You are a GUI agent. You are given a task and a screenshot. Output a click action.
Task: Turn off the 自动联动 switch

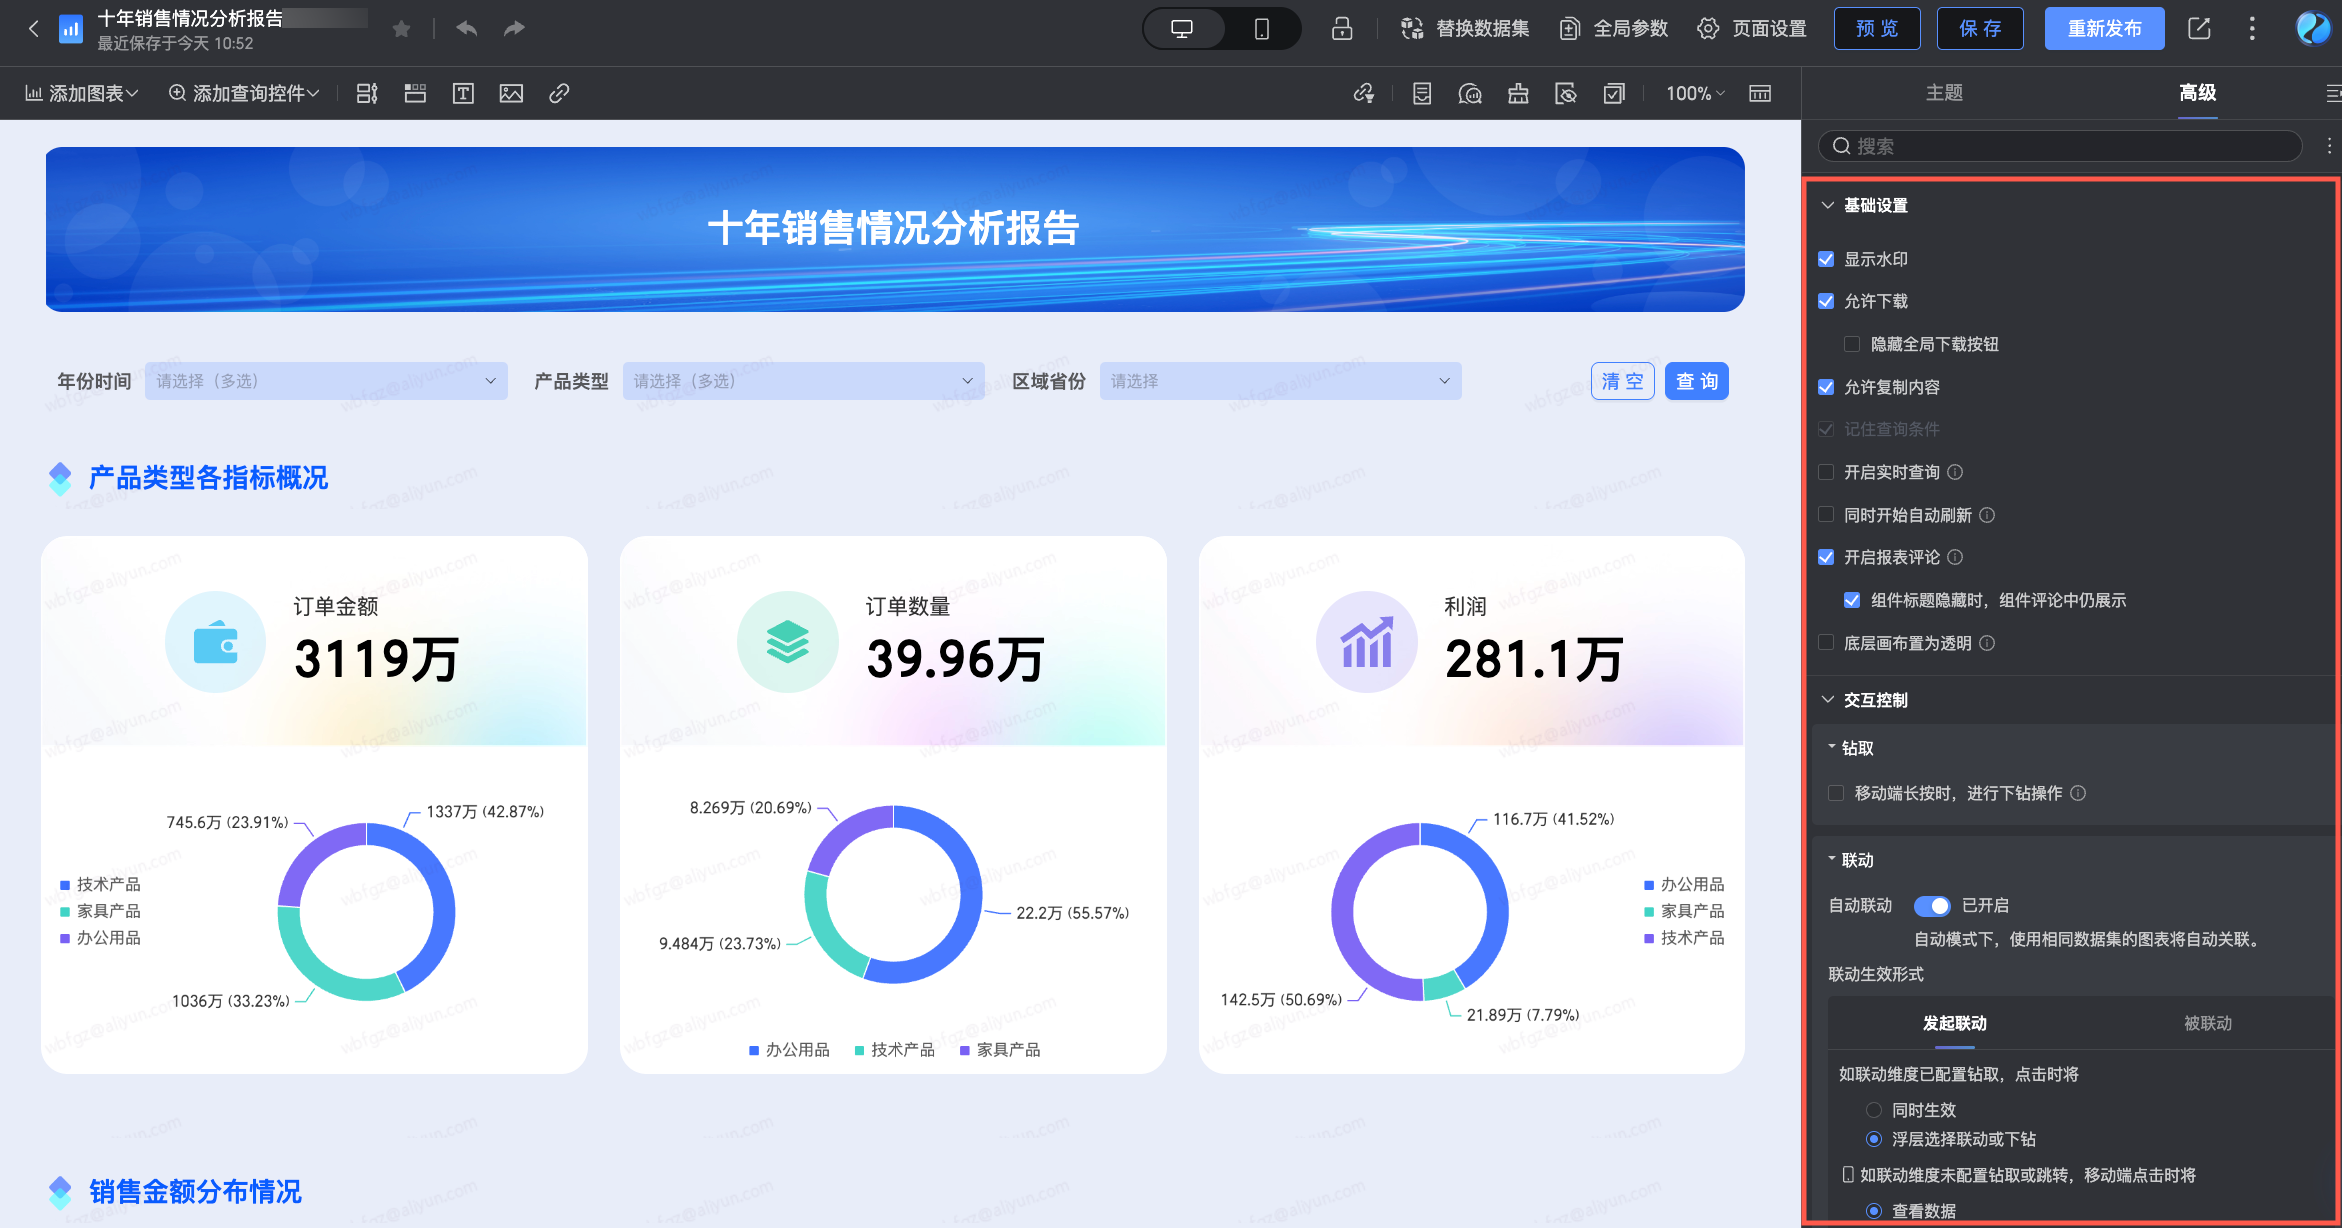tap(1931, 905)
